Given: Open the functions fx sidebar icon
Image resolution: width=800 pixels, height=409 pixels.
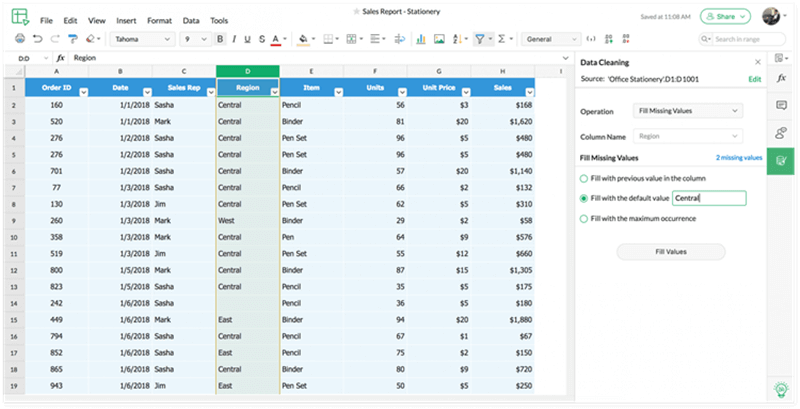Looking at the screenshot, I should pyautogui.click(x=781, y=79).
